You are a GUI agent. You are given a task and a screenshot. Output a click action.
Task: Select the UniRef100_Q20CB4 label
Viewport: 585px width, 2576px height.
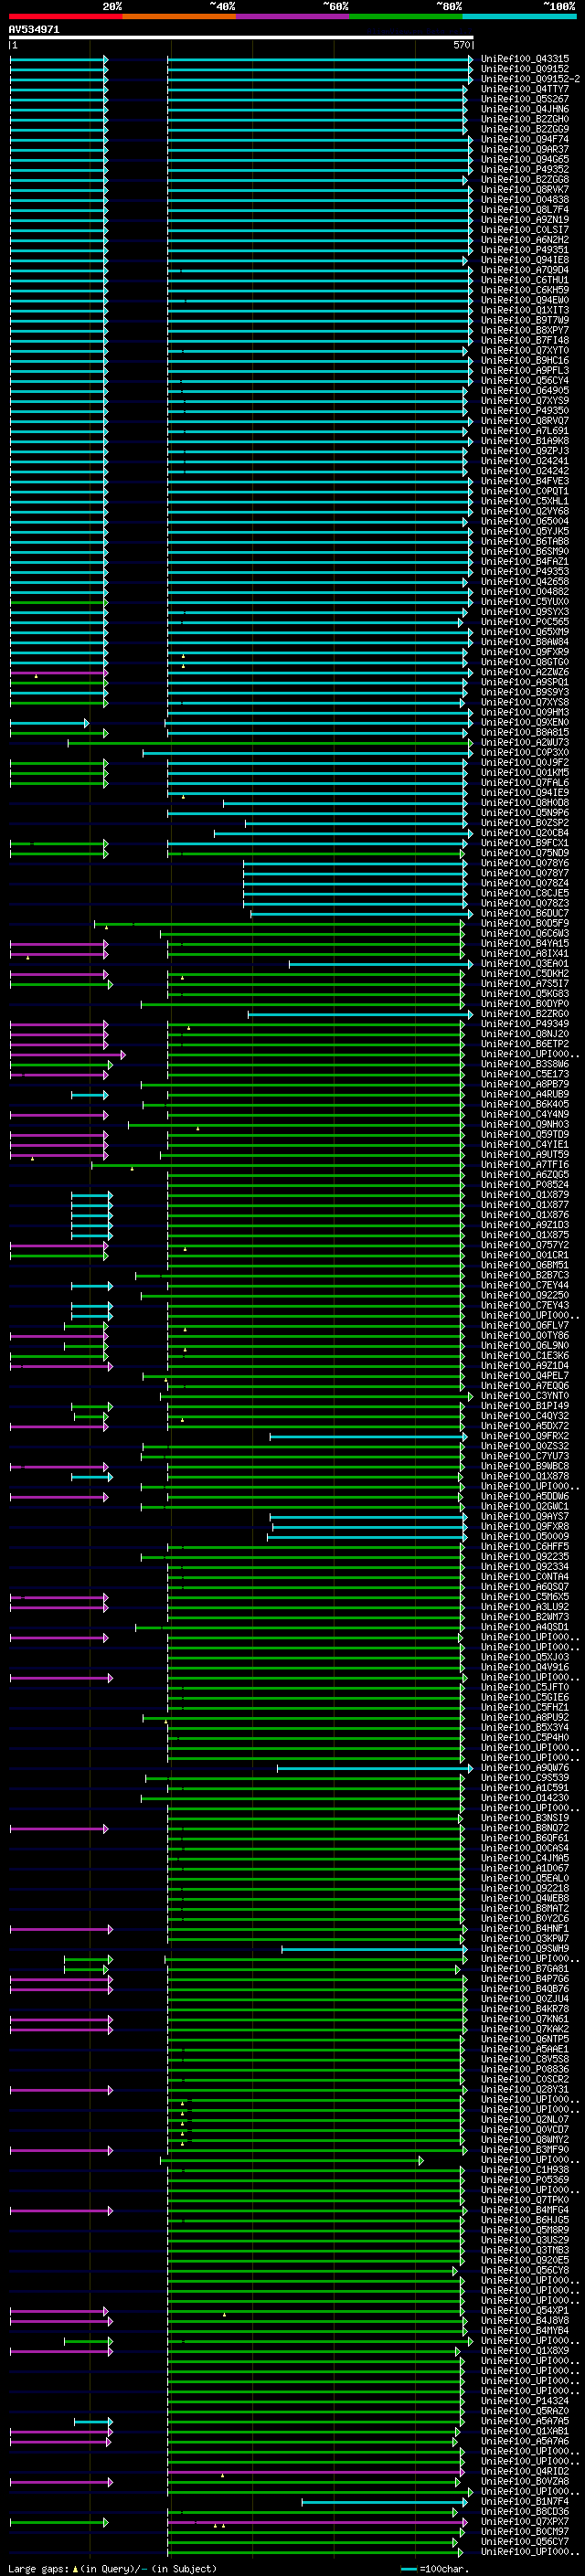(x=525, y=832)
